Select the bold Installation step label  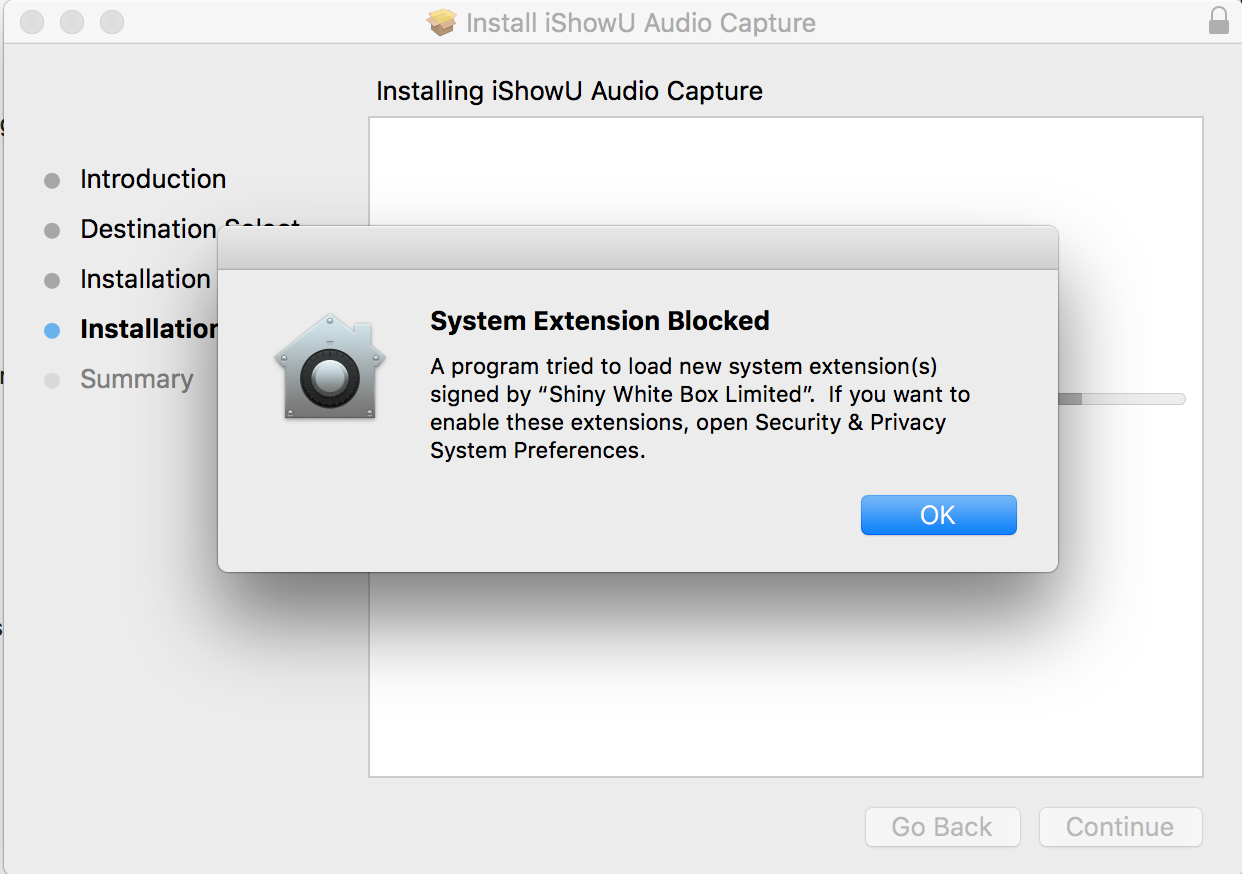(x=148, y=329)
